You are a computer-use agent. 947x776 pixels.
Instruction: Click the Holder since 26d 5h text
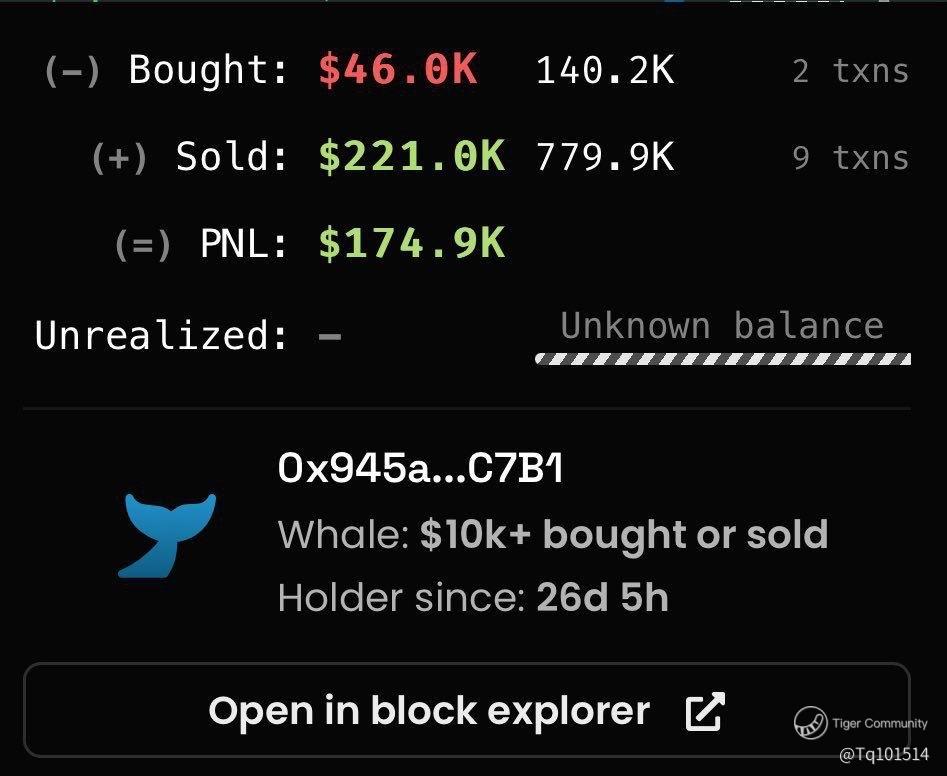473,598
